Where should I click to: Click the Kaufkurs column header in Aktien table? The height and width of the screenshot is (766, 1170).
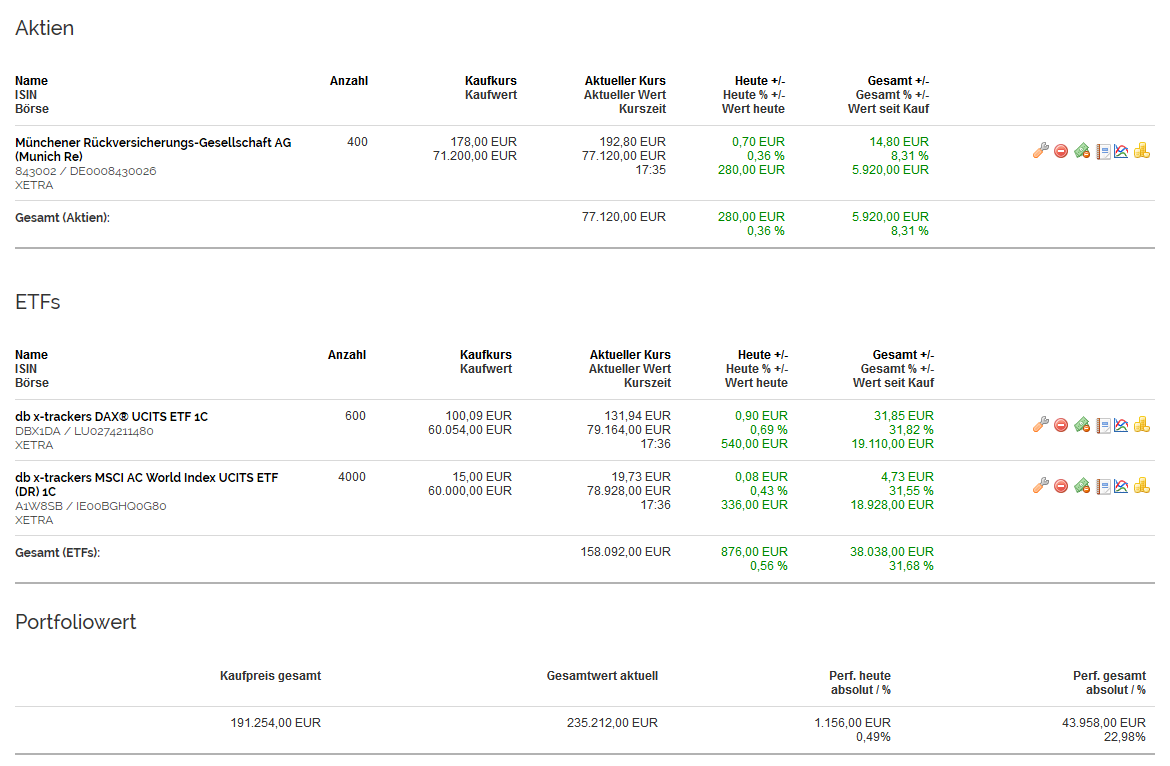point(490,81)
